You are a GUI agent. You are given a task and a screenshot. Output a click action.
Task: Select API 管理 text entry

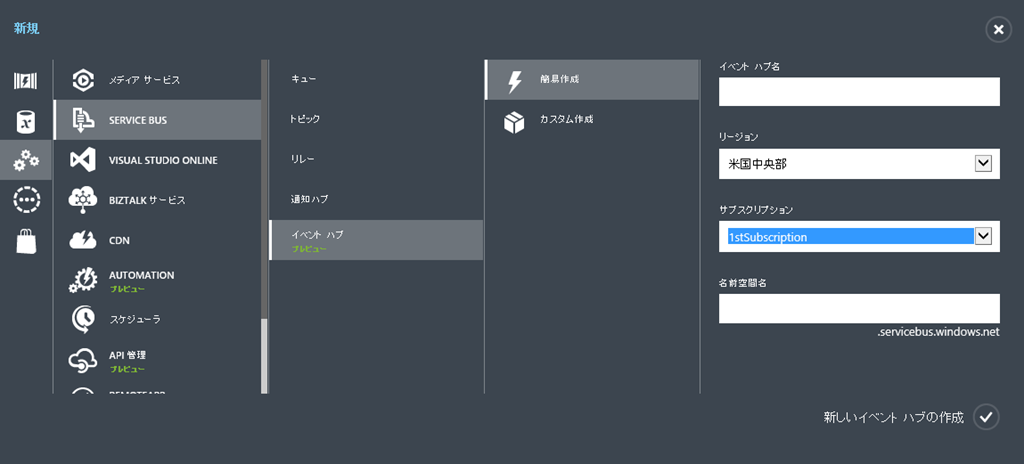[127, 356]
